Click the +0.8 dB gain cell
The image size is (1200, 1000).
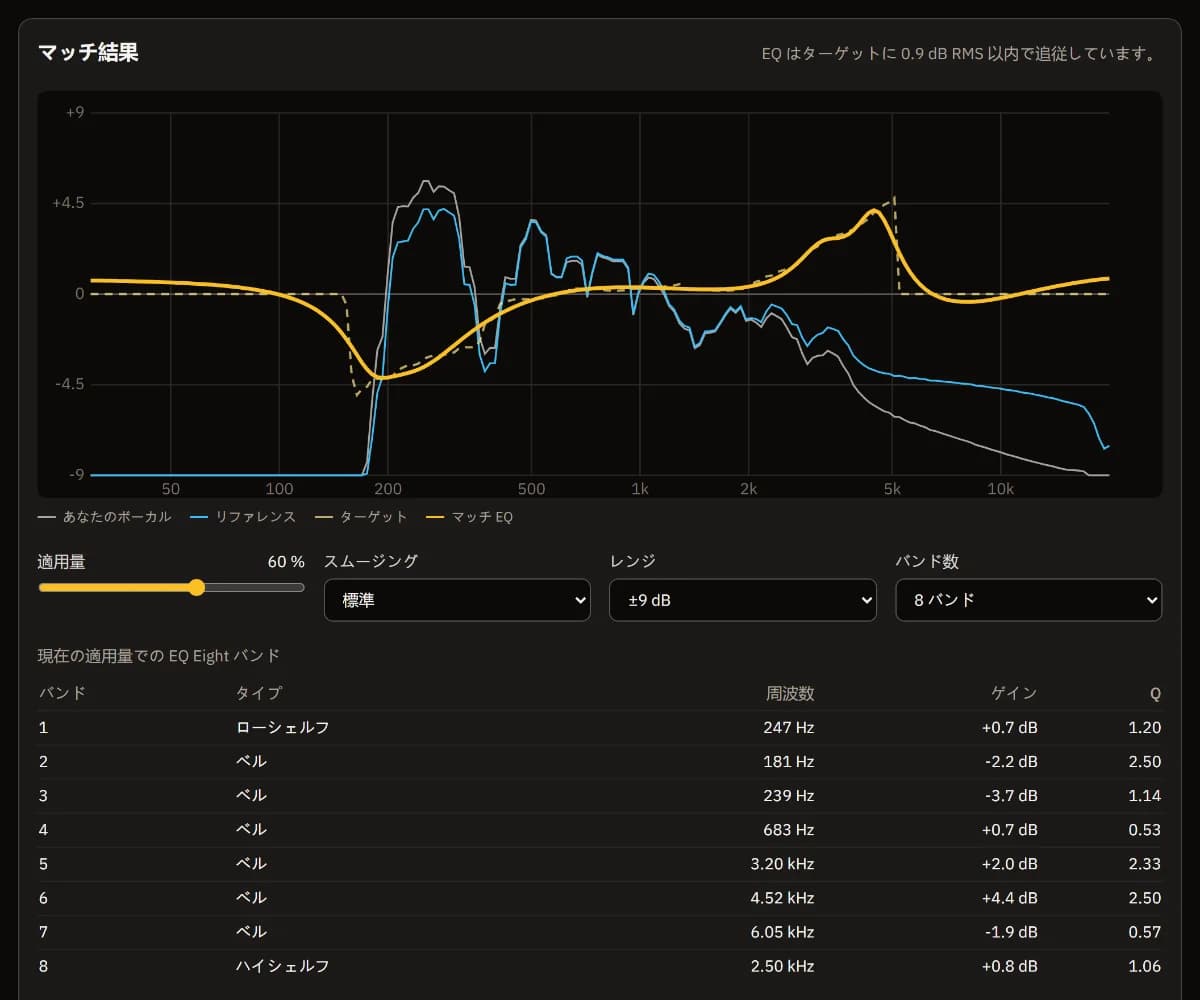coord(1010,965)
